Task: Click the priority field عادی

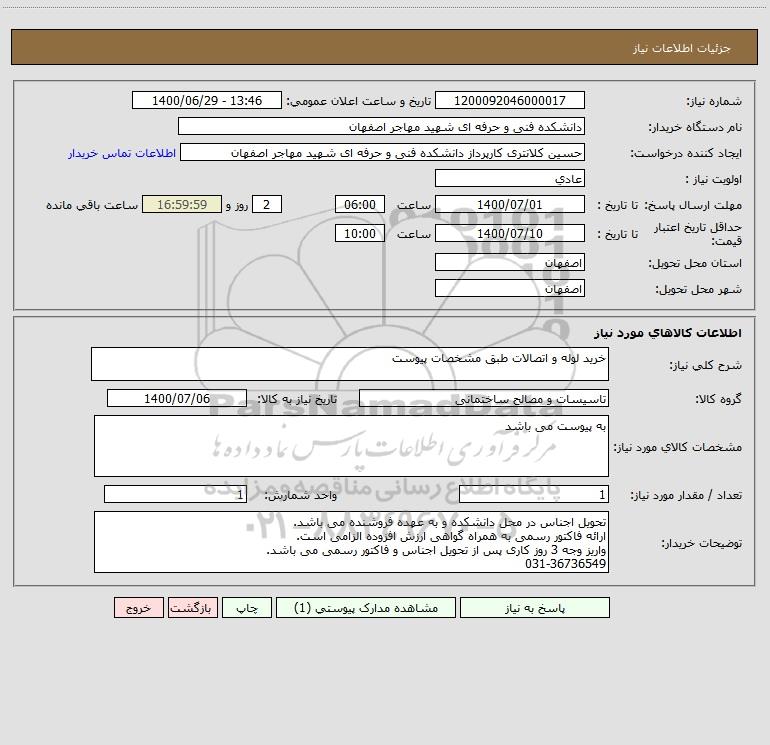Action: (x=510, y=178)
